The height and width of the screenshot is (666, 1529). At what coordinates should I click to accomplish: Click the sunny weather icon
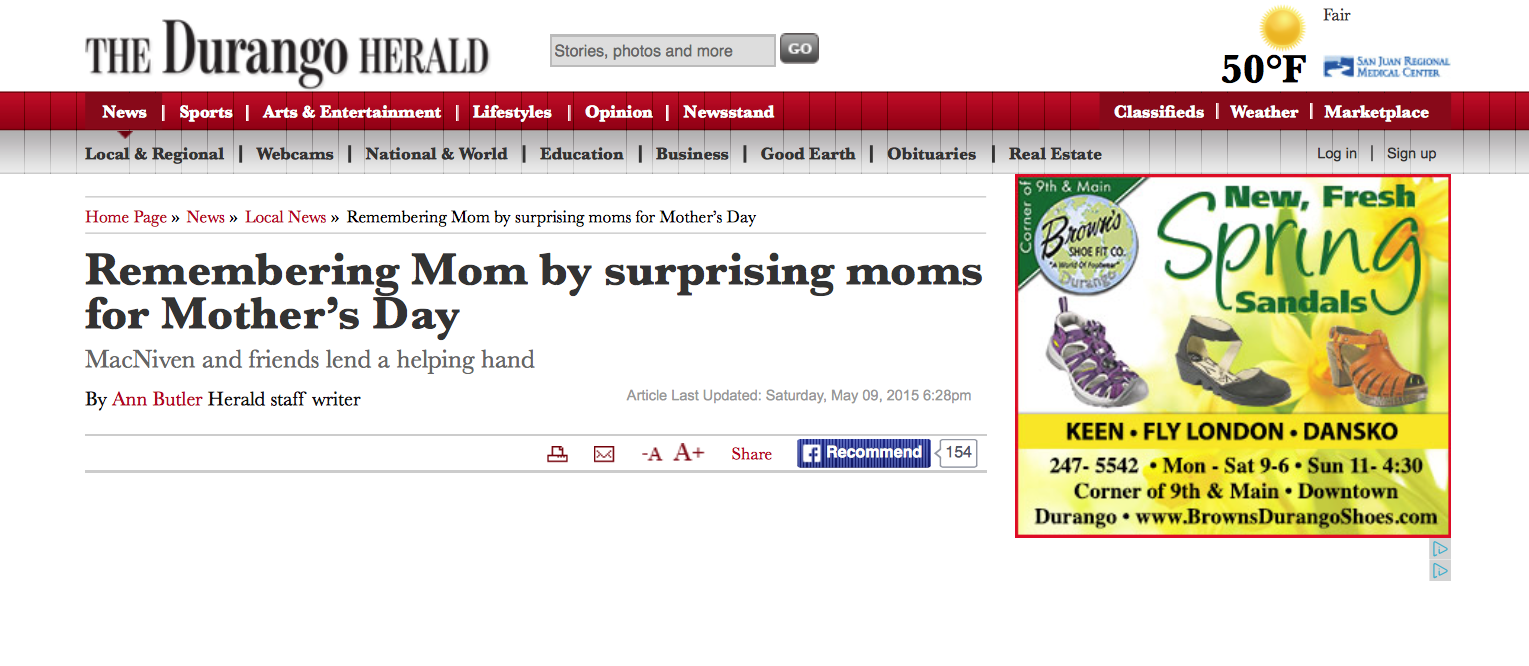[x=1283, y=28]
